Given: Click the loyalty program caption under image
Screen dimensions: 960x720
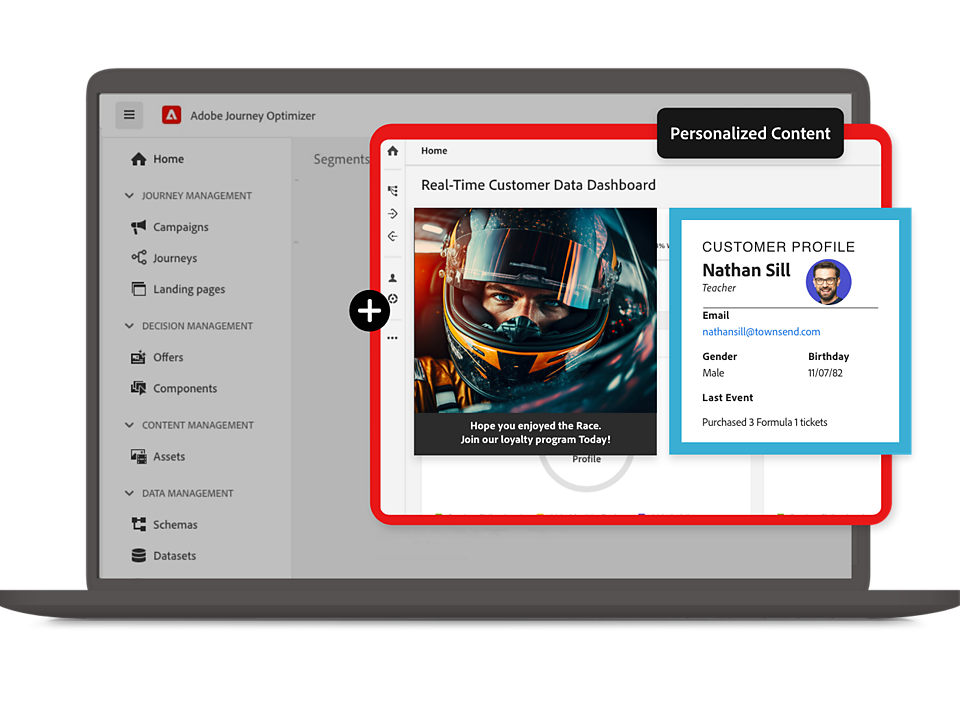Looking at the screenshot, I should [x=535, y=433].
